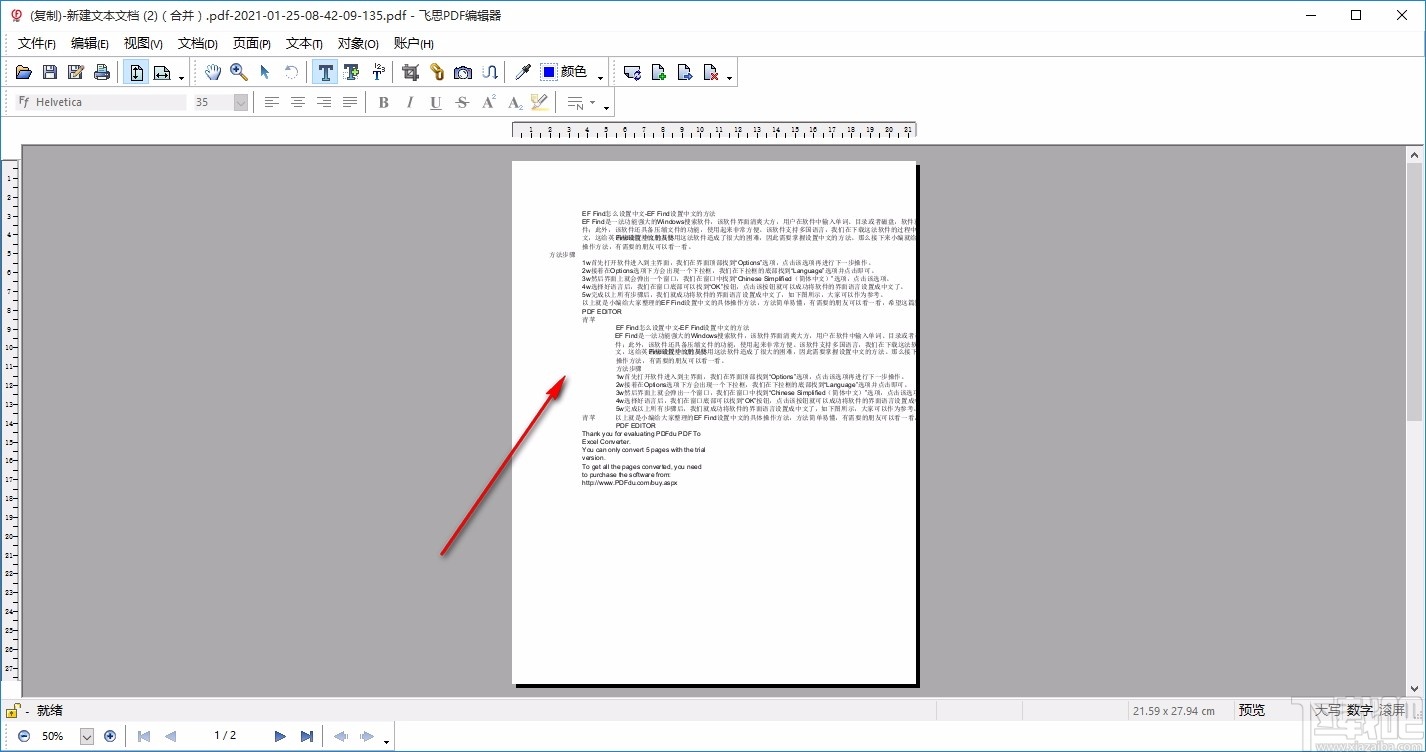Image resolution: width=1426 pixels, height=752 pixels.
Task: Save the document via the floppy icon
Action: [50, 72]
